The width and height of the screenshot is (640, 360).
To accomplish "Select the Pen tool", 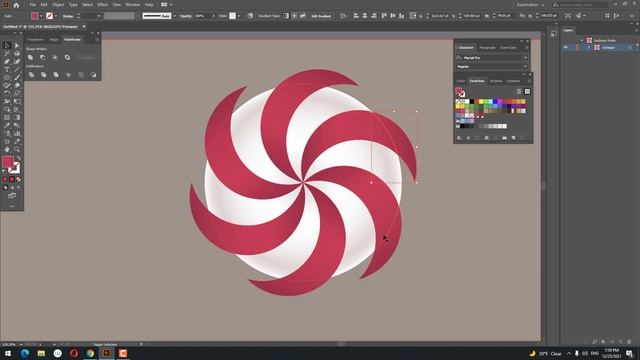I will 7,62.
